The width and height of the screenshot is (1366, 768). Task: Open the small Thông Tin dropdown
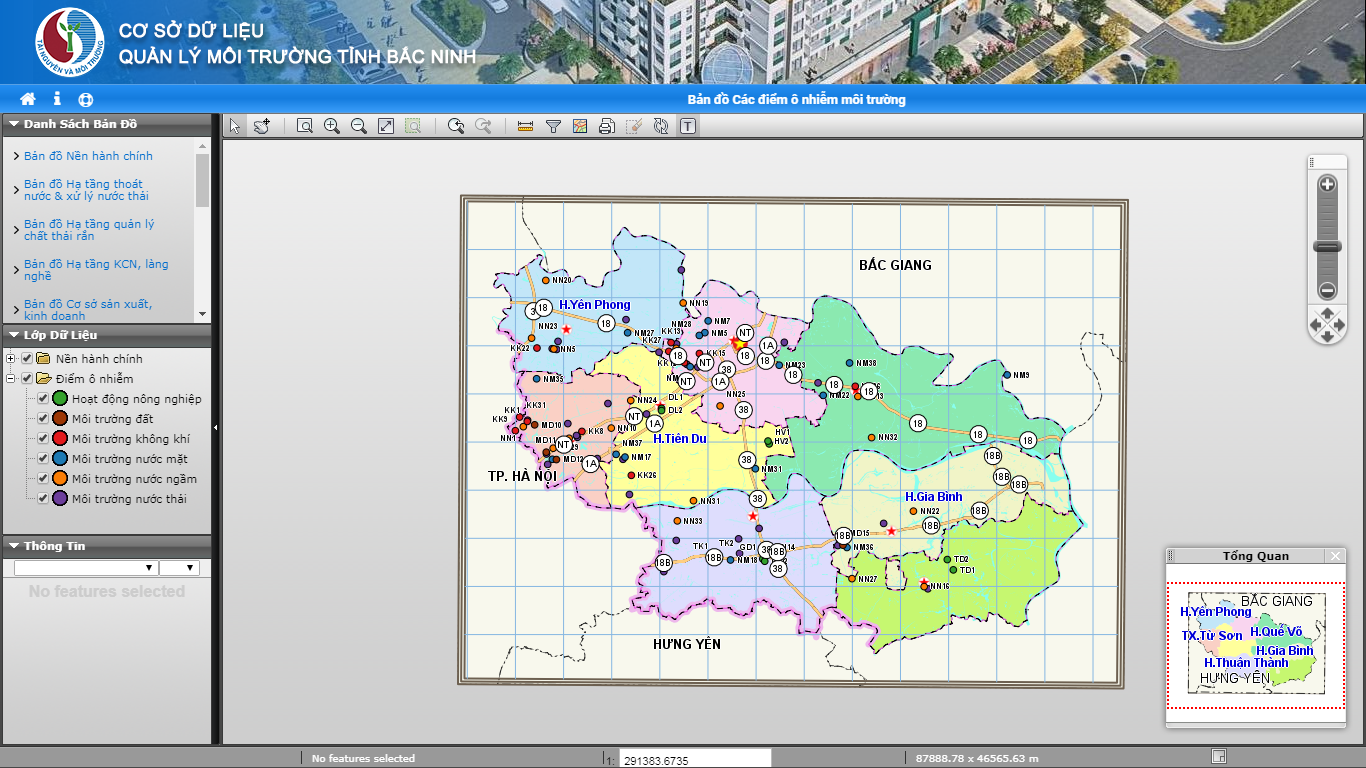click(179, 567)
